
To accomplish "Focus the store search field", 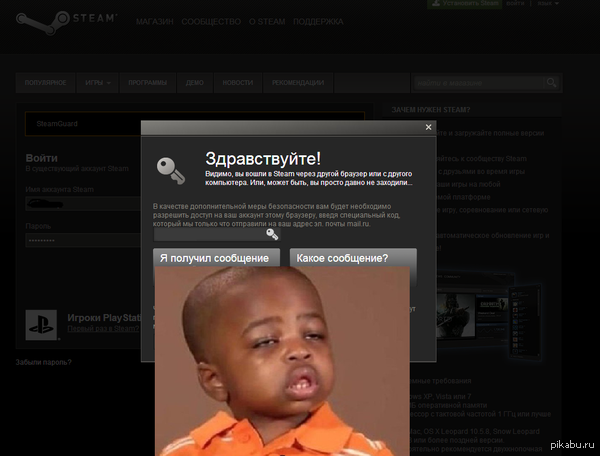I will coord(478,83).
